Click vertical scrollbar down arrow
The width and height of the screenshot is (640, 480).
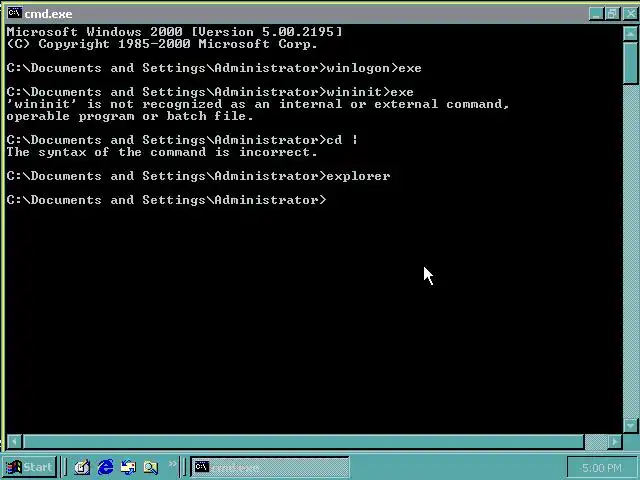[631, 425]
